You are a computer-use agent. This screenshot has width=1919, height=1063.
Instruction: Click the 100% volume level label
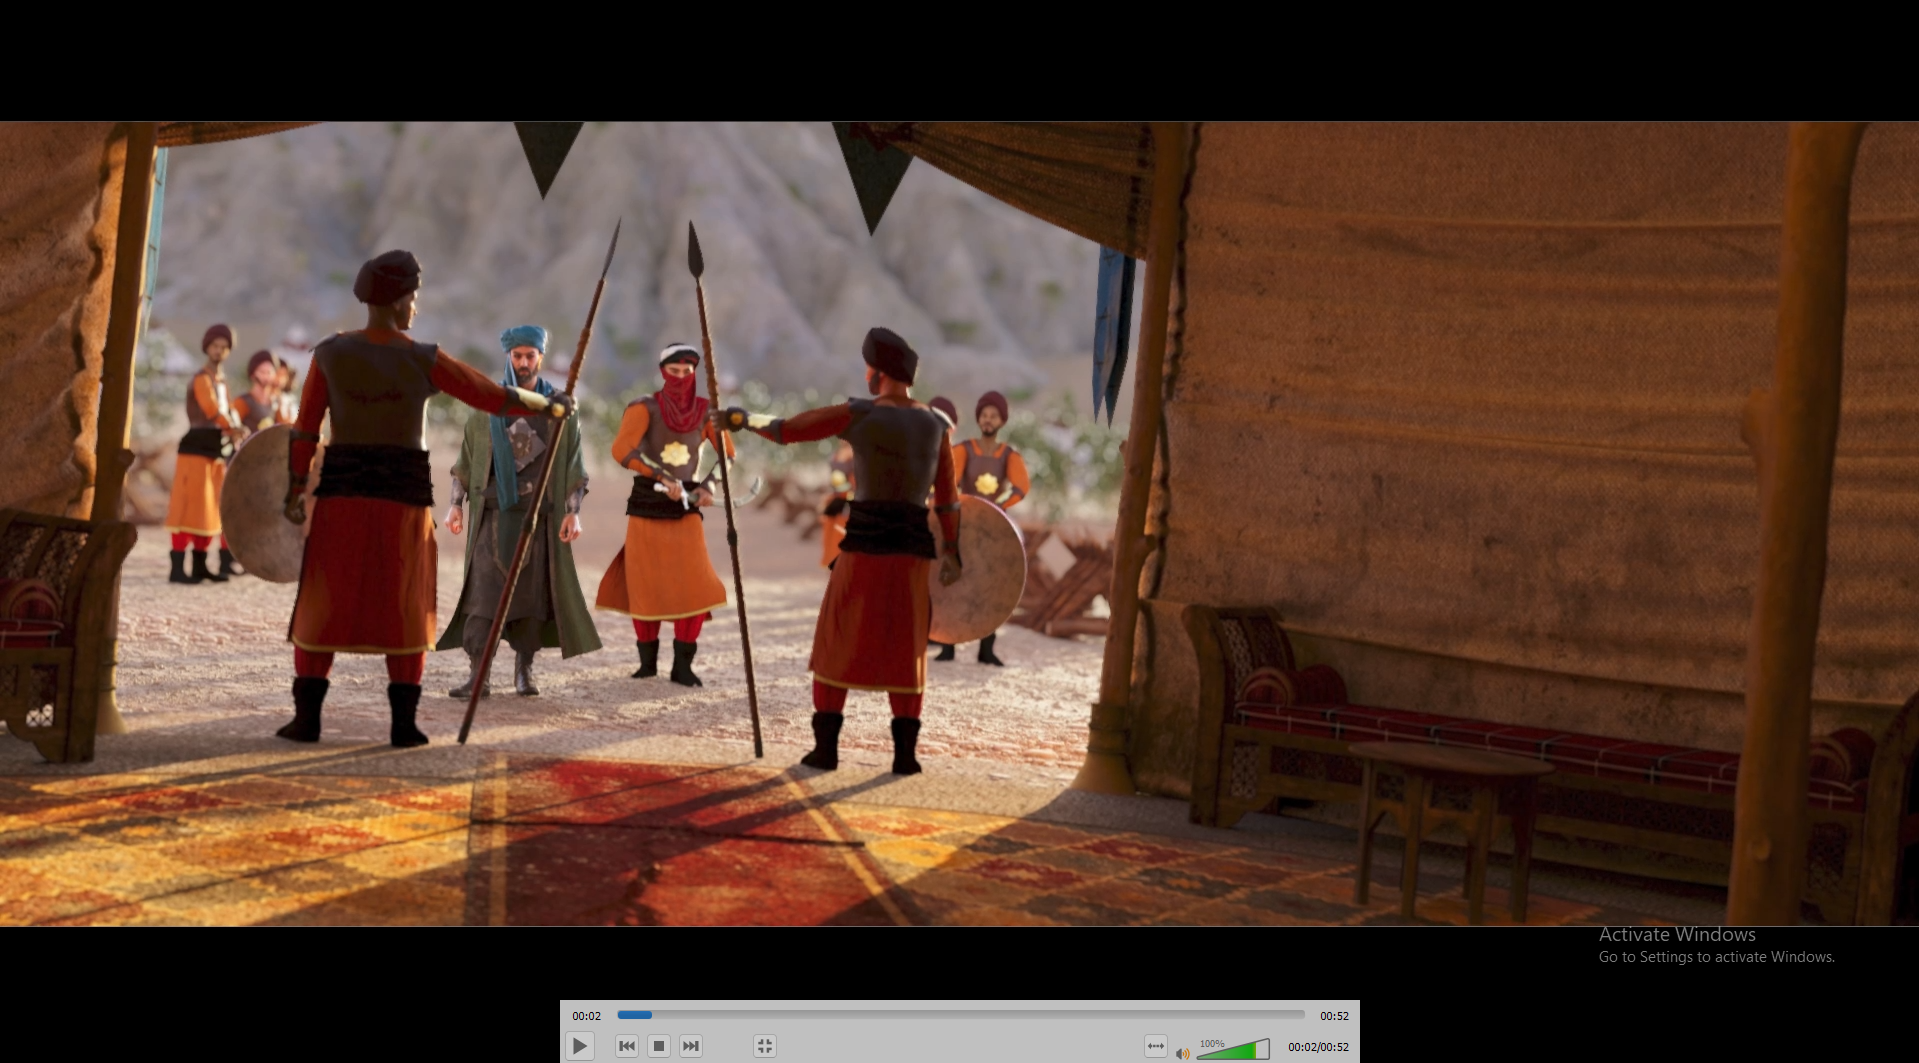[x=1211, y=1043]
